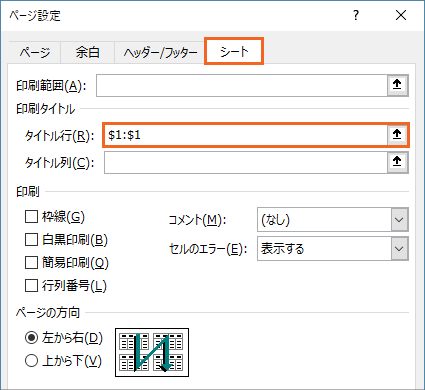Enable the 枠線(G) checkbox
This screenshot has height=390, width=425.
31,217
